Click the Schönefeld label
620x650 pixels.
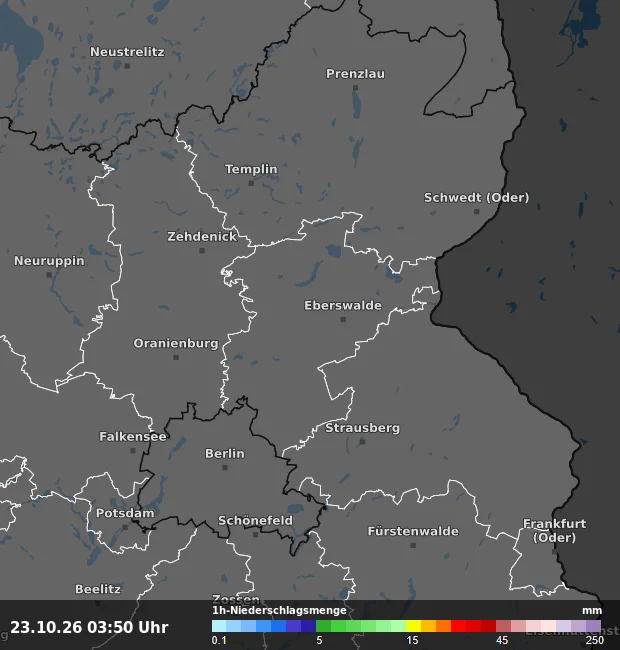255,521
